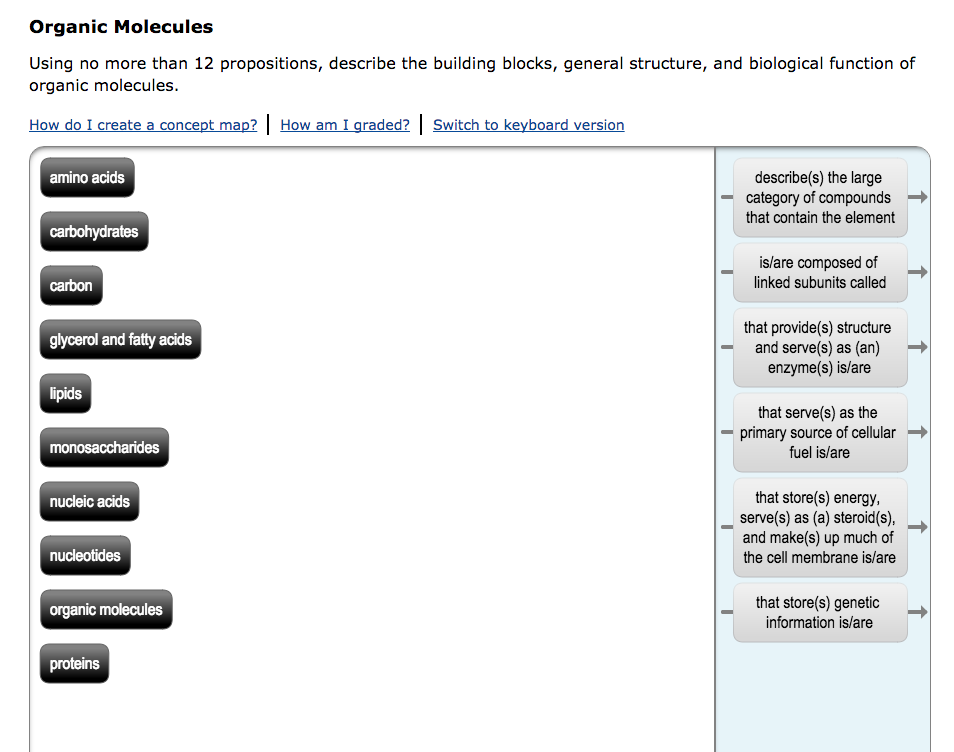Select the phrase mentioning steroid(s) and cell membrane
The height and width of the screenshot is (752, 954).
pos(820,527)
